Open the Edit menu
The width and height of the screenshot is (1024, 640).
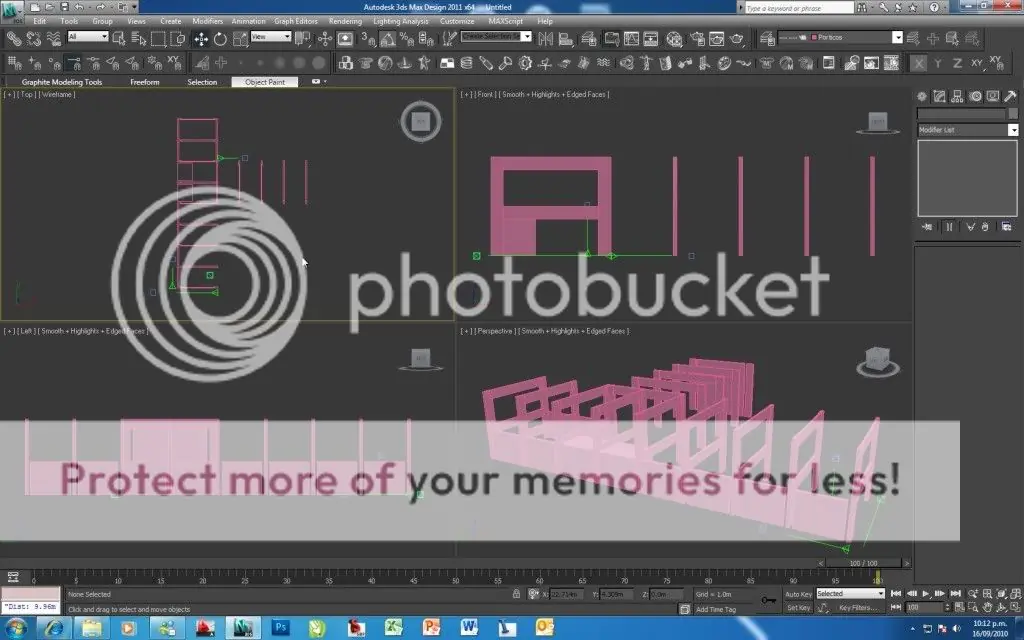[40, 21]
